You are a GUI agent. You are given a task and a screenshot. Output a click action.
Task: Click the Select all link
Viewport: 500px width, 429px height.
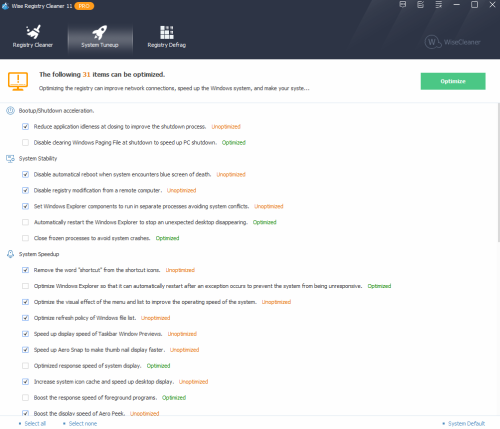click(35, 424)
